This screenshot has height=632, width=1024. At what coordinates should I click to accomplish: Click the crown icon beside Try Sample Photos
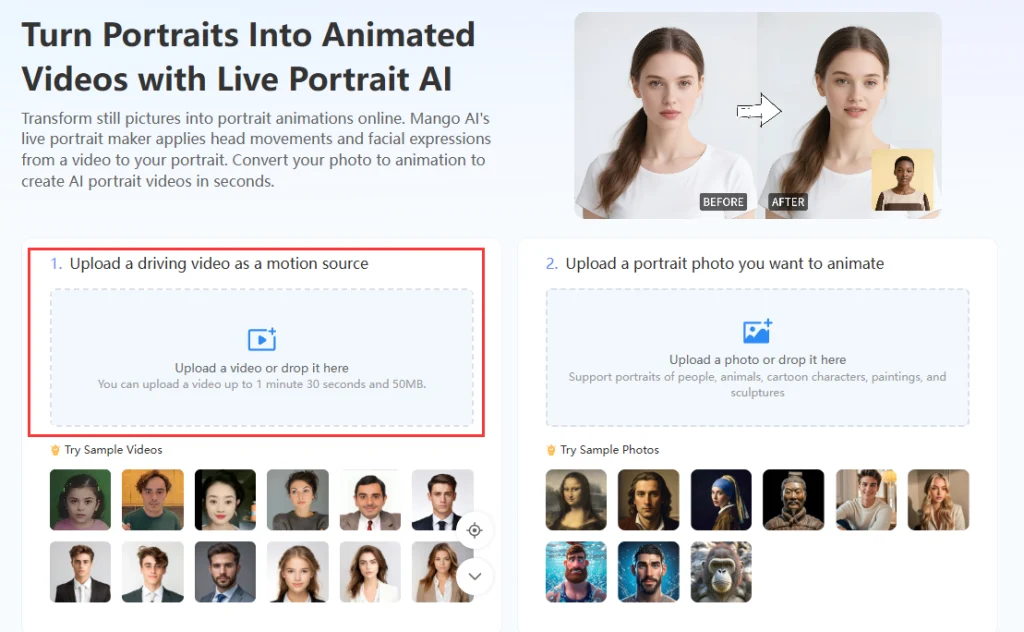[551, 450]
